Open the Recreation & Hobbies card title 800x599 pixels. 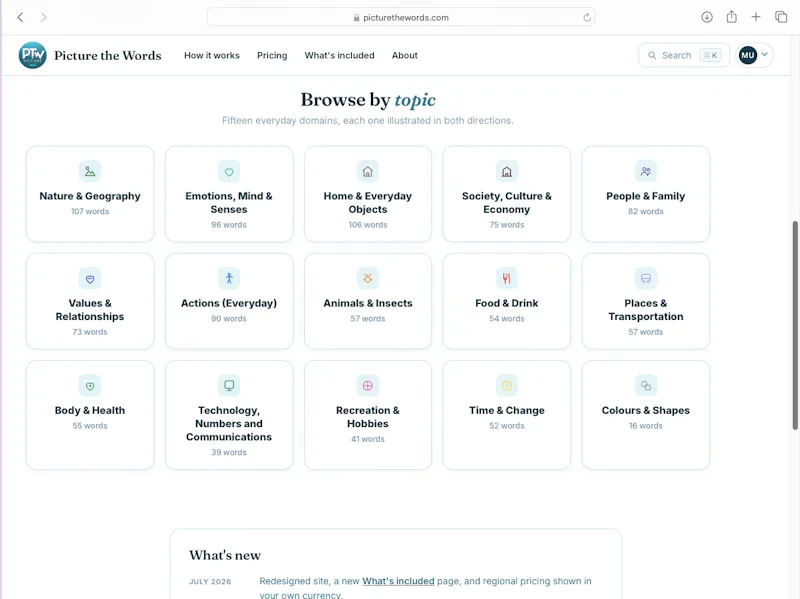[368, 417]
